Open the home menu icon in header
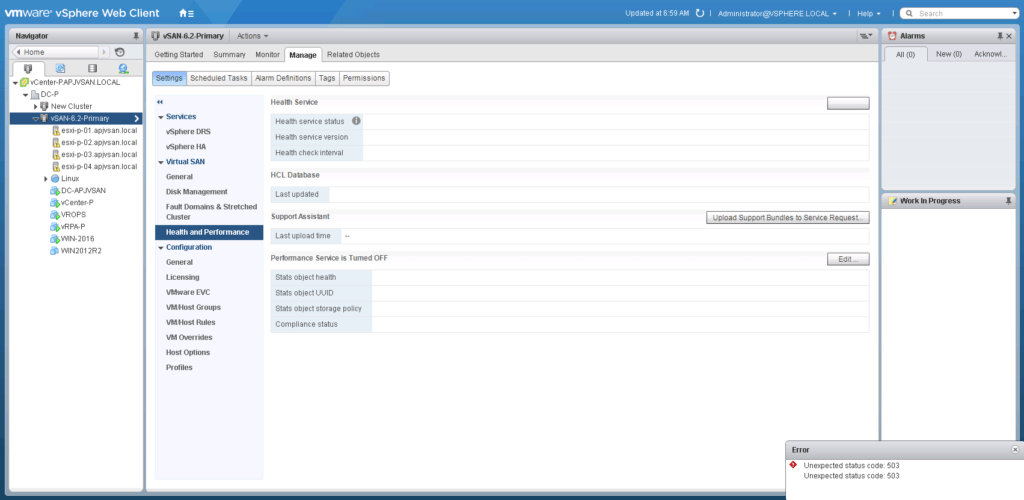1024x500 pixels. 186,13
